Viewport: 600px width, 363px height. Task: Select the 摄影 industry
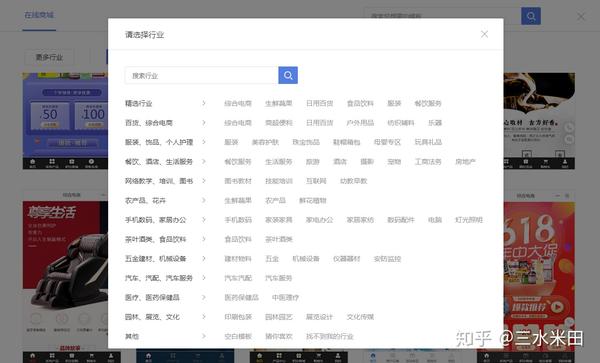point(367,161)
